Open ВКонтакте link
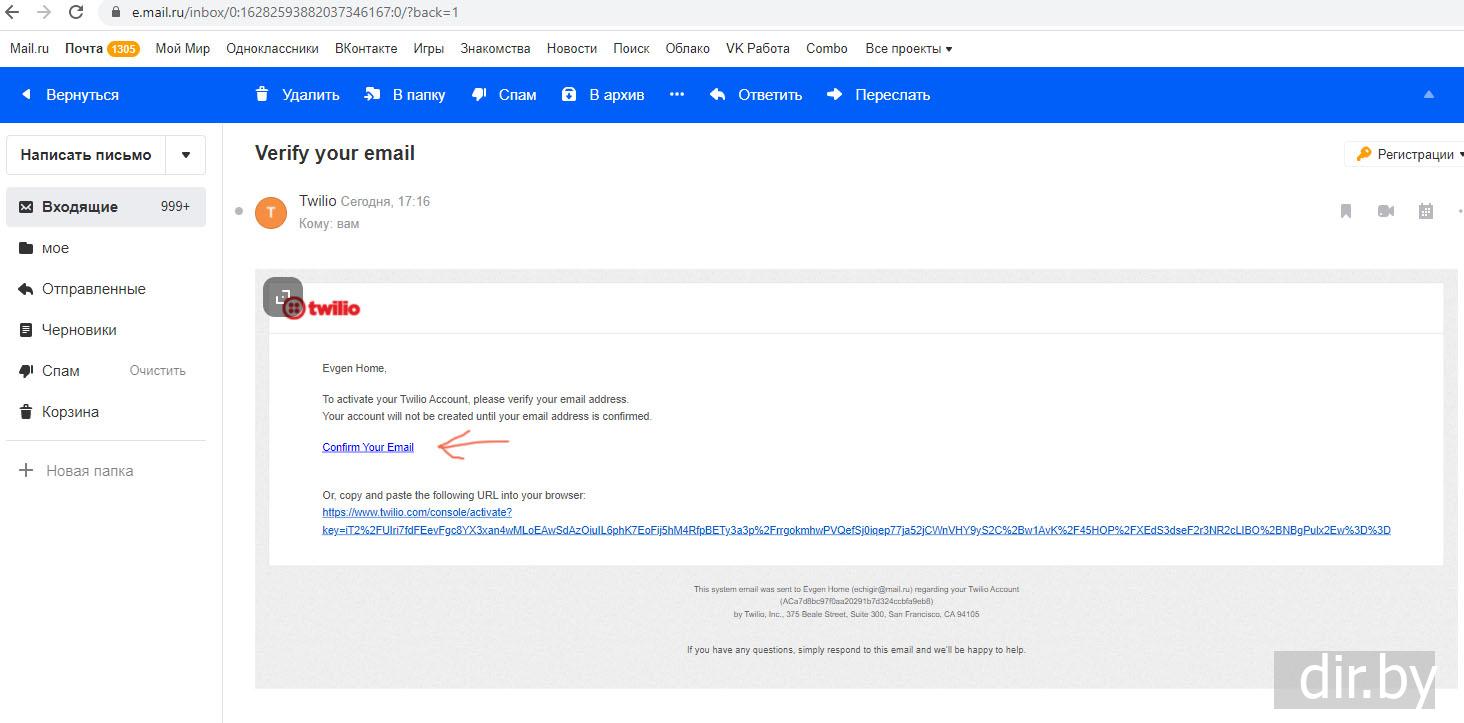Image resolution: width=1464 pixels, height=723 pixels. (x=366, y=48)
